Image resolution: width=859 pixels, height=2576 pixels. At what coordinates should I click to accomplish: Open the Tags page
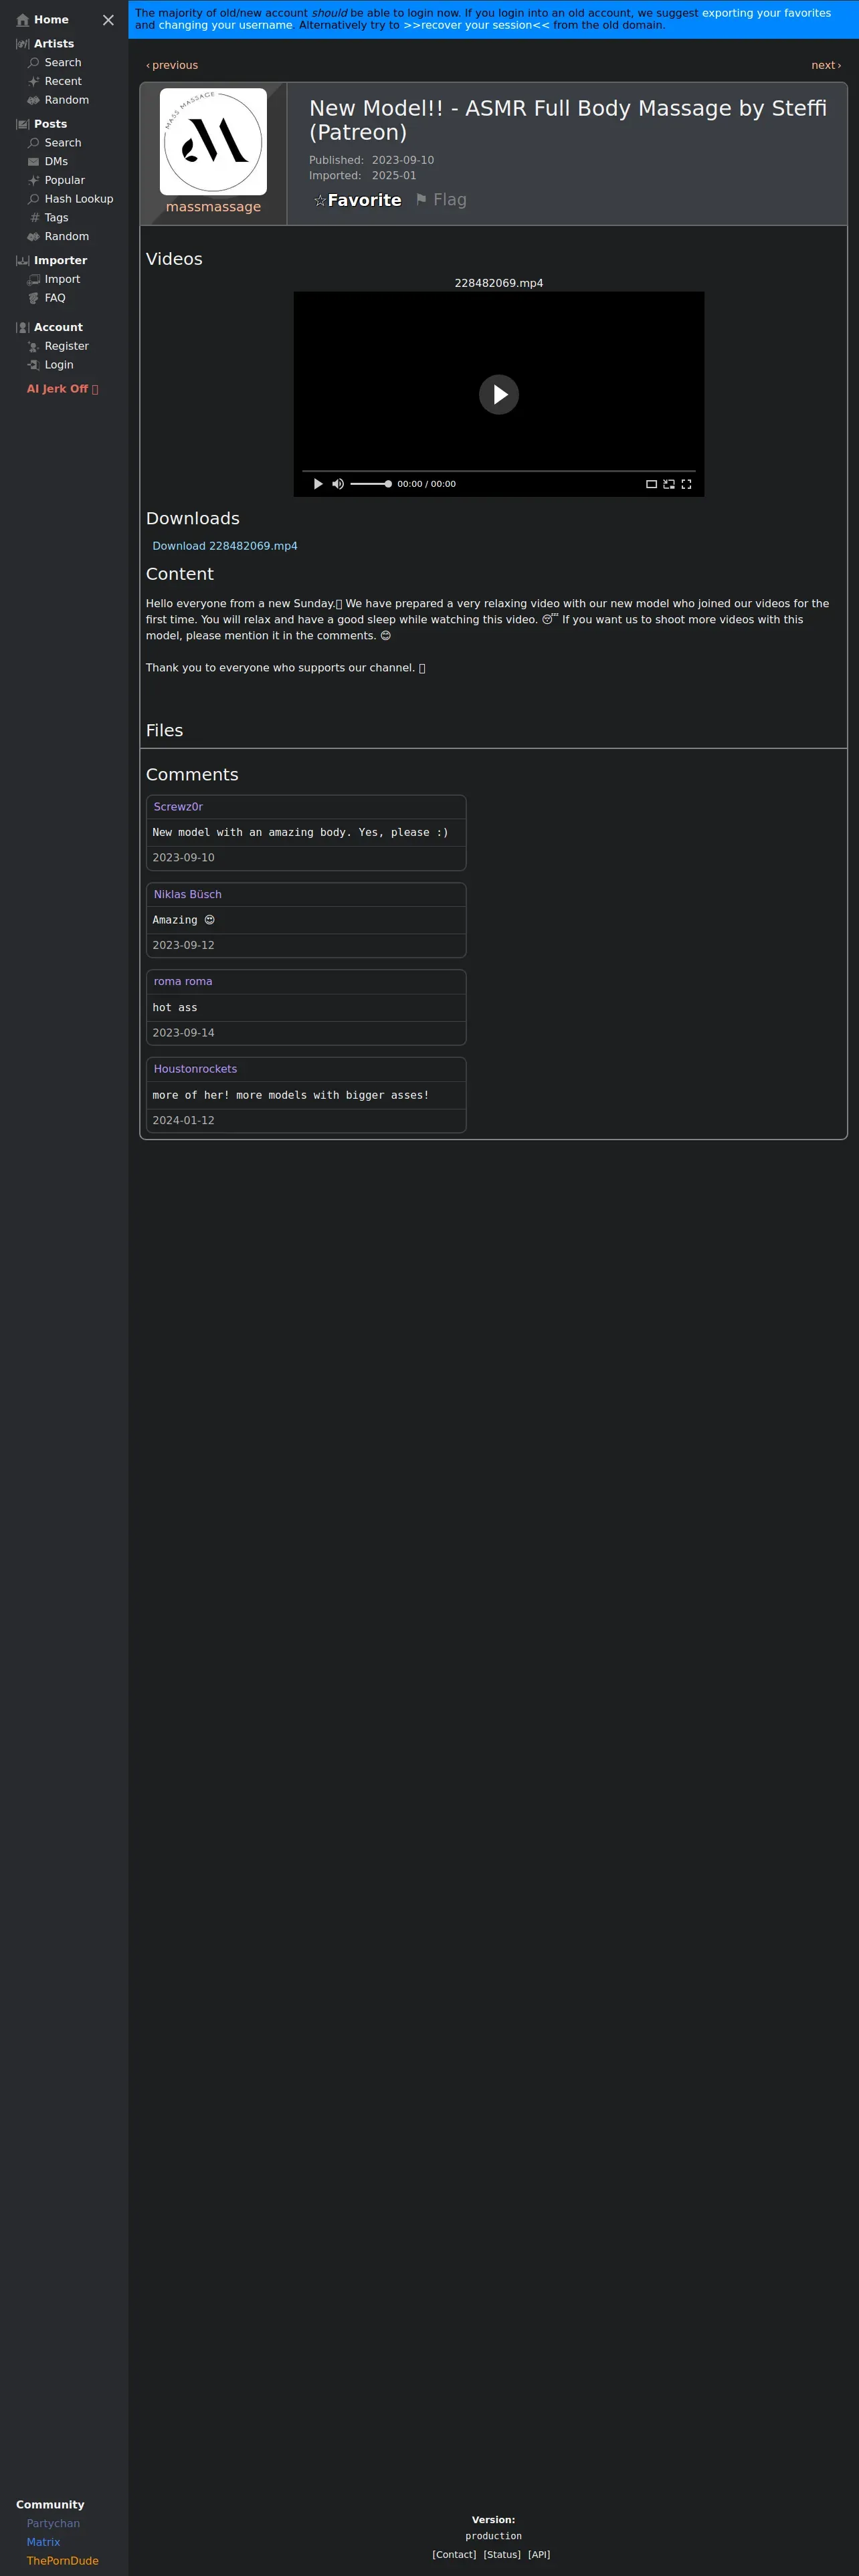pos(56,218)
